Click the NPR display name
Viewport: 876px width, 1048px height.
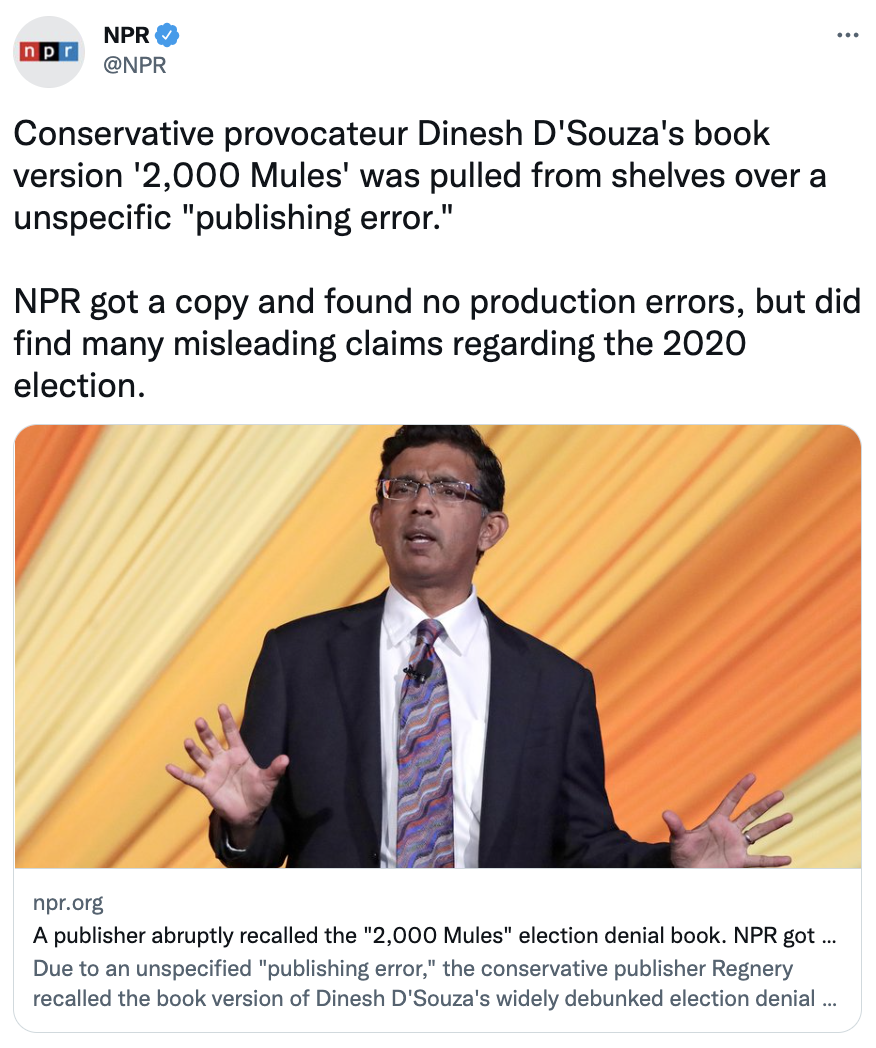click(x=127, y=35)
